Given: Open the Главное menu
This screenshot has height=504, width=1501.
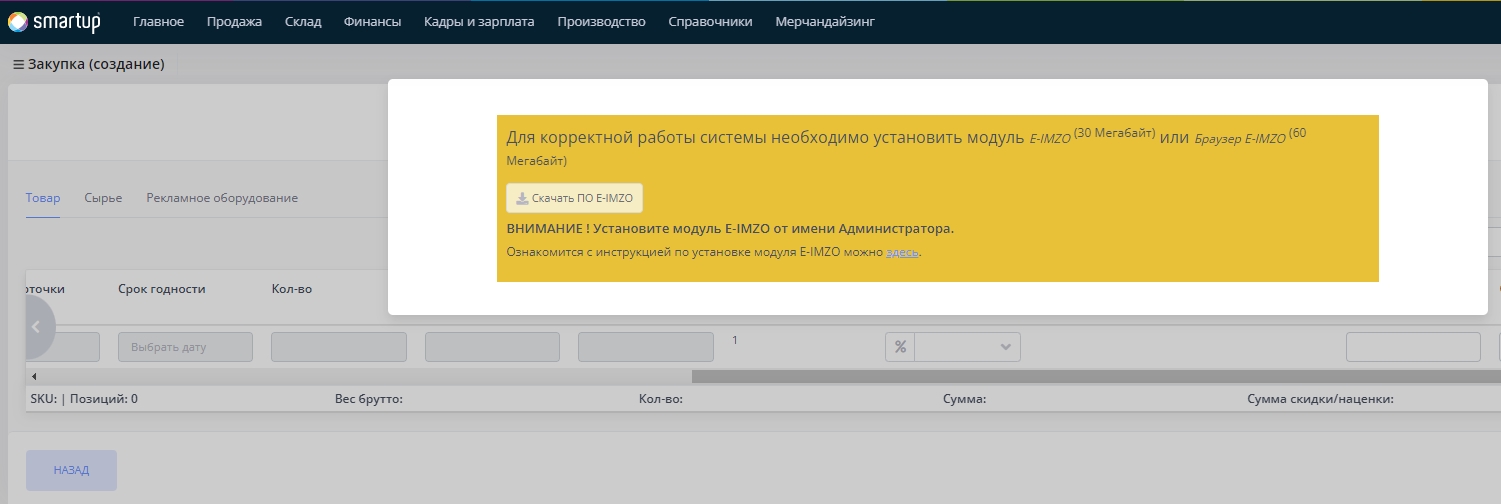Looking at the screenshot, I should pyautogui.click(x=158, y=21).
